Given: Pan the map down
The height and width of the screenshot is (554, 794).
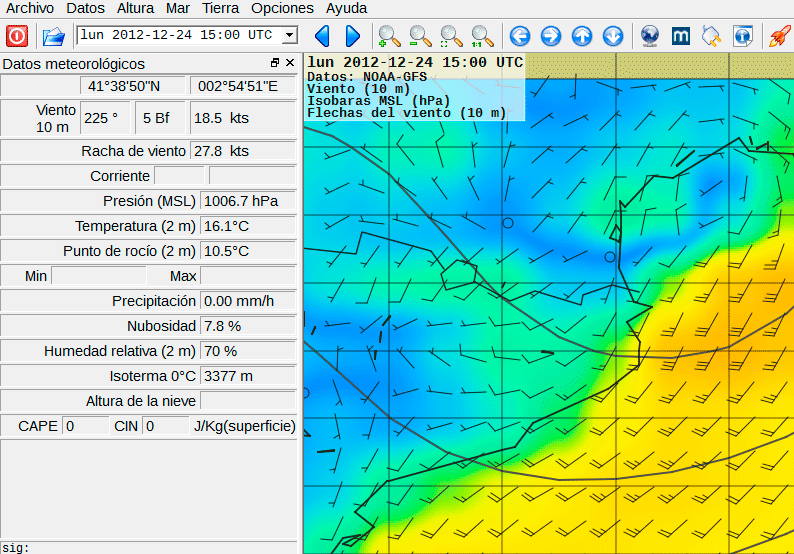Looking at the screenshot, I should [613, 36].
